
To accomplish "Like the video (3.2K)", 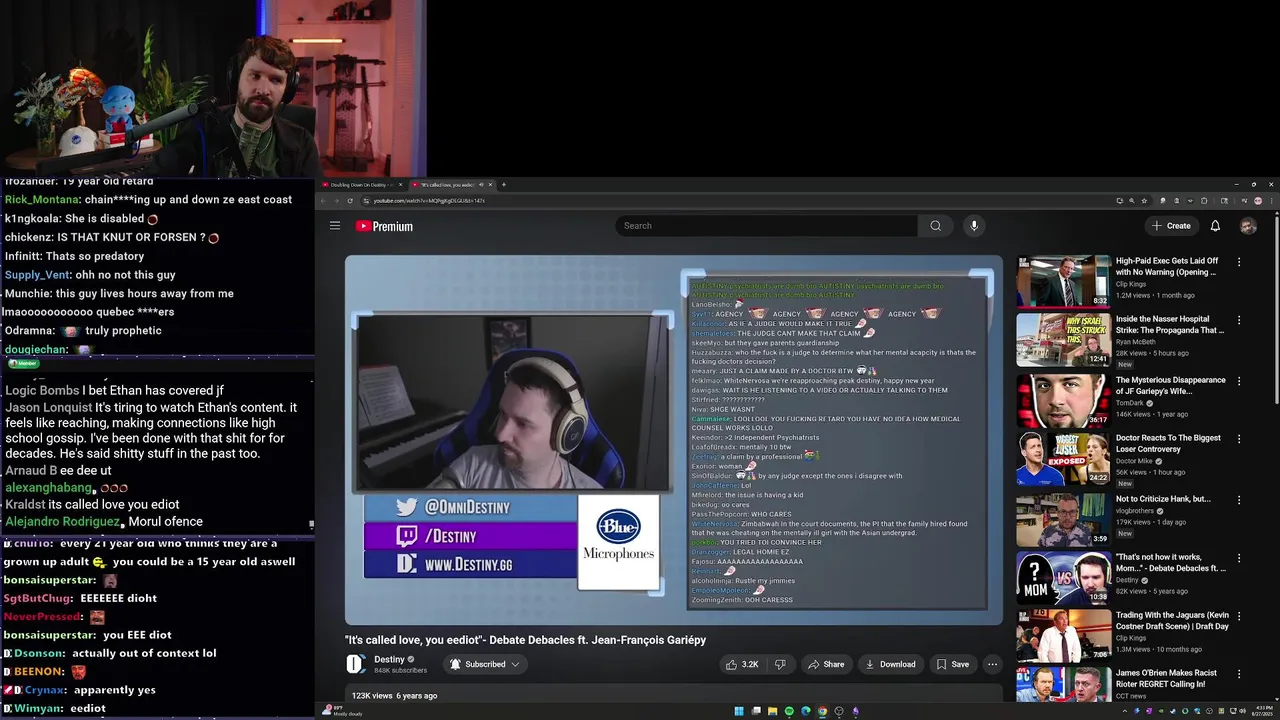I will 742,664.
